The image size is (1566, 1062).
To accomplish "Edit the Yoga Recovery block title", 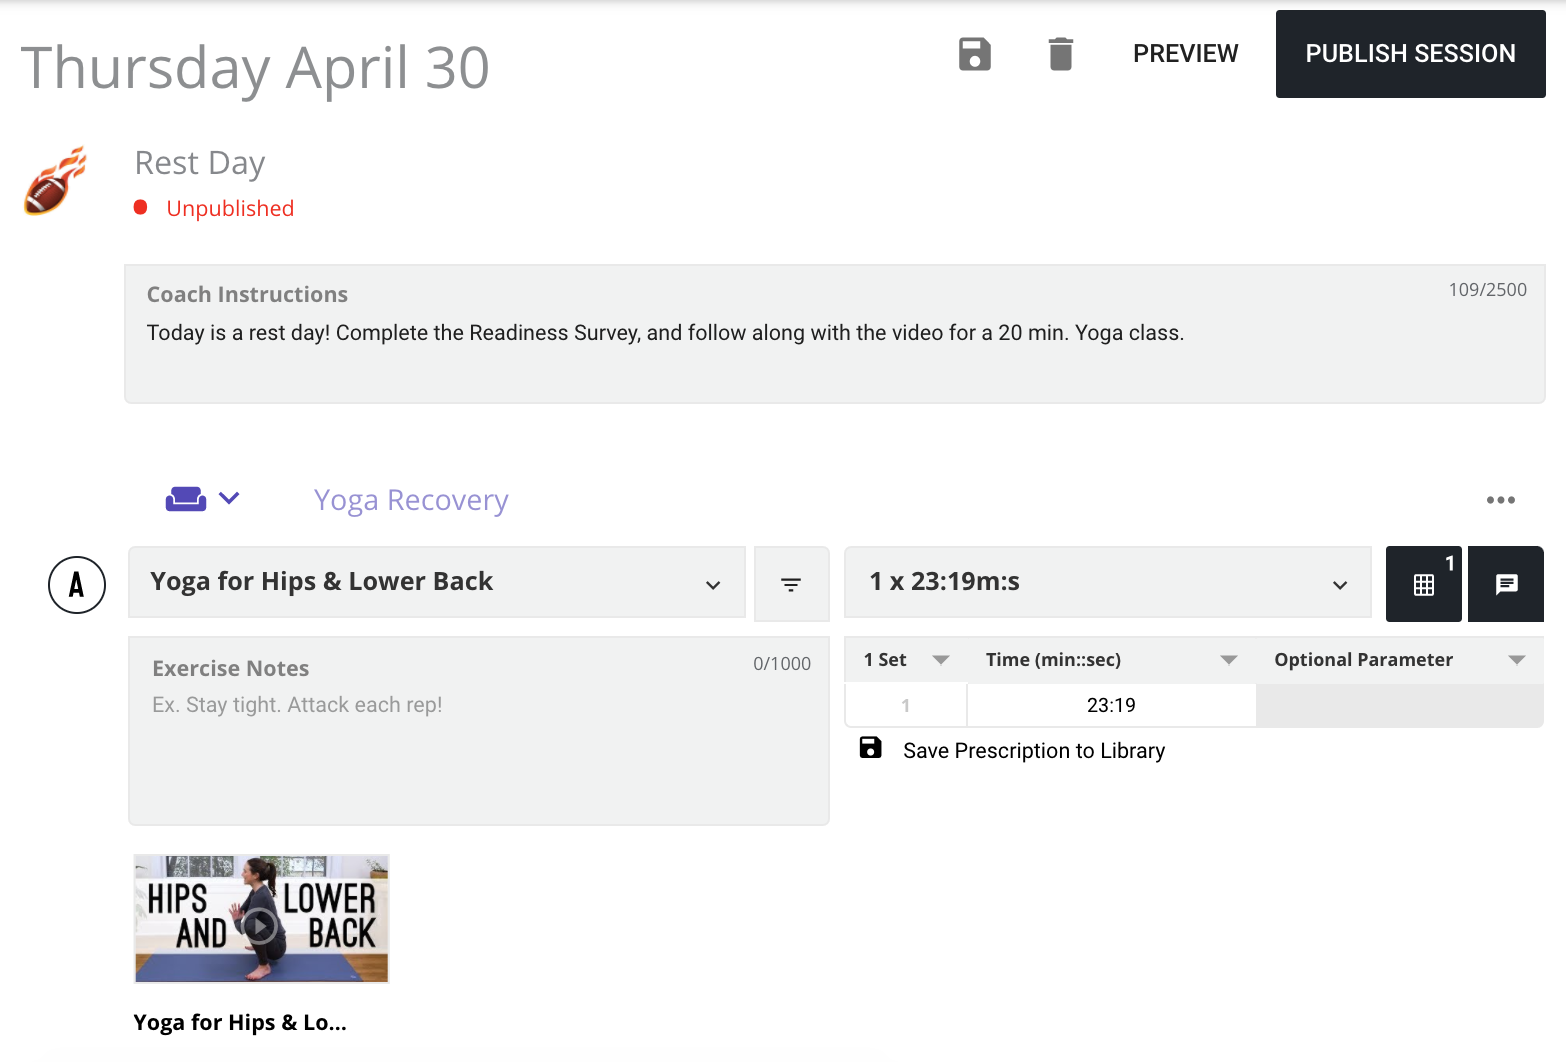I will click(x=411, y=500).
